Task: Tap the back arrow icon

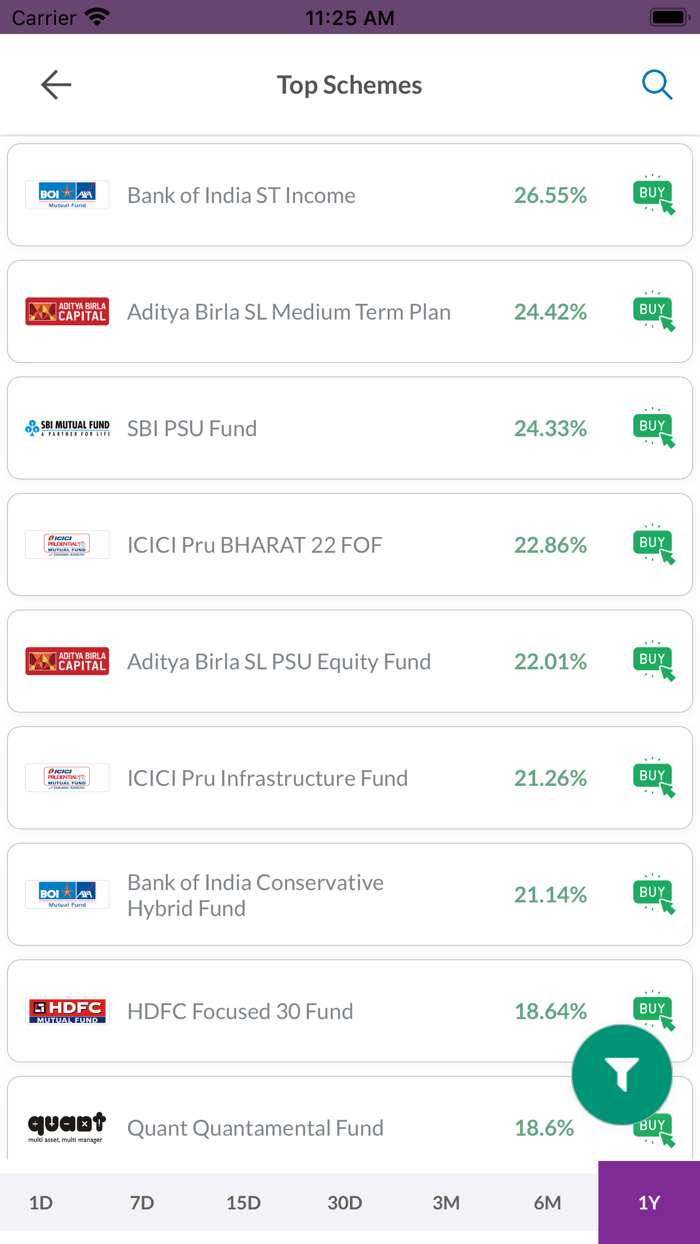Action: click(x=56, y=85)
